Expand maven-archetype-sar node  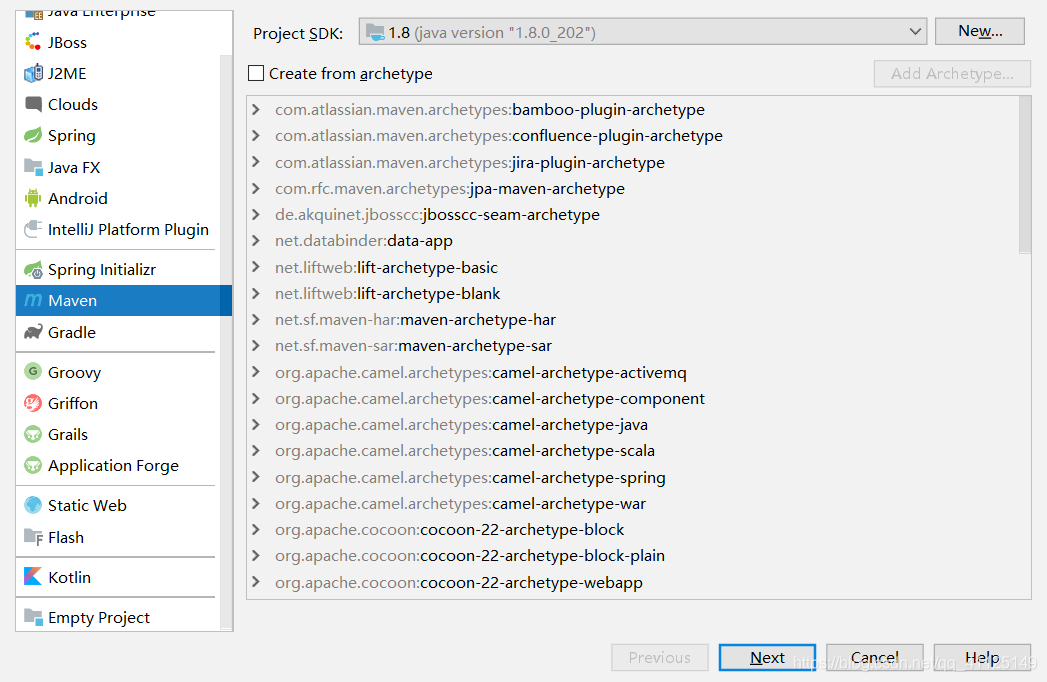click(x=256, y=345)
